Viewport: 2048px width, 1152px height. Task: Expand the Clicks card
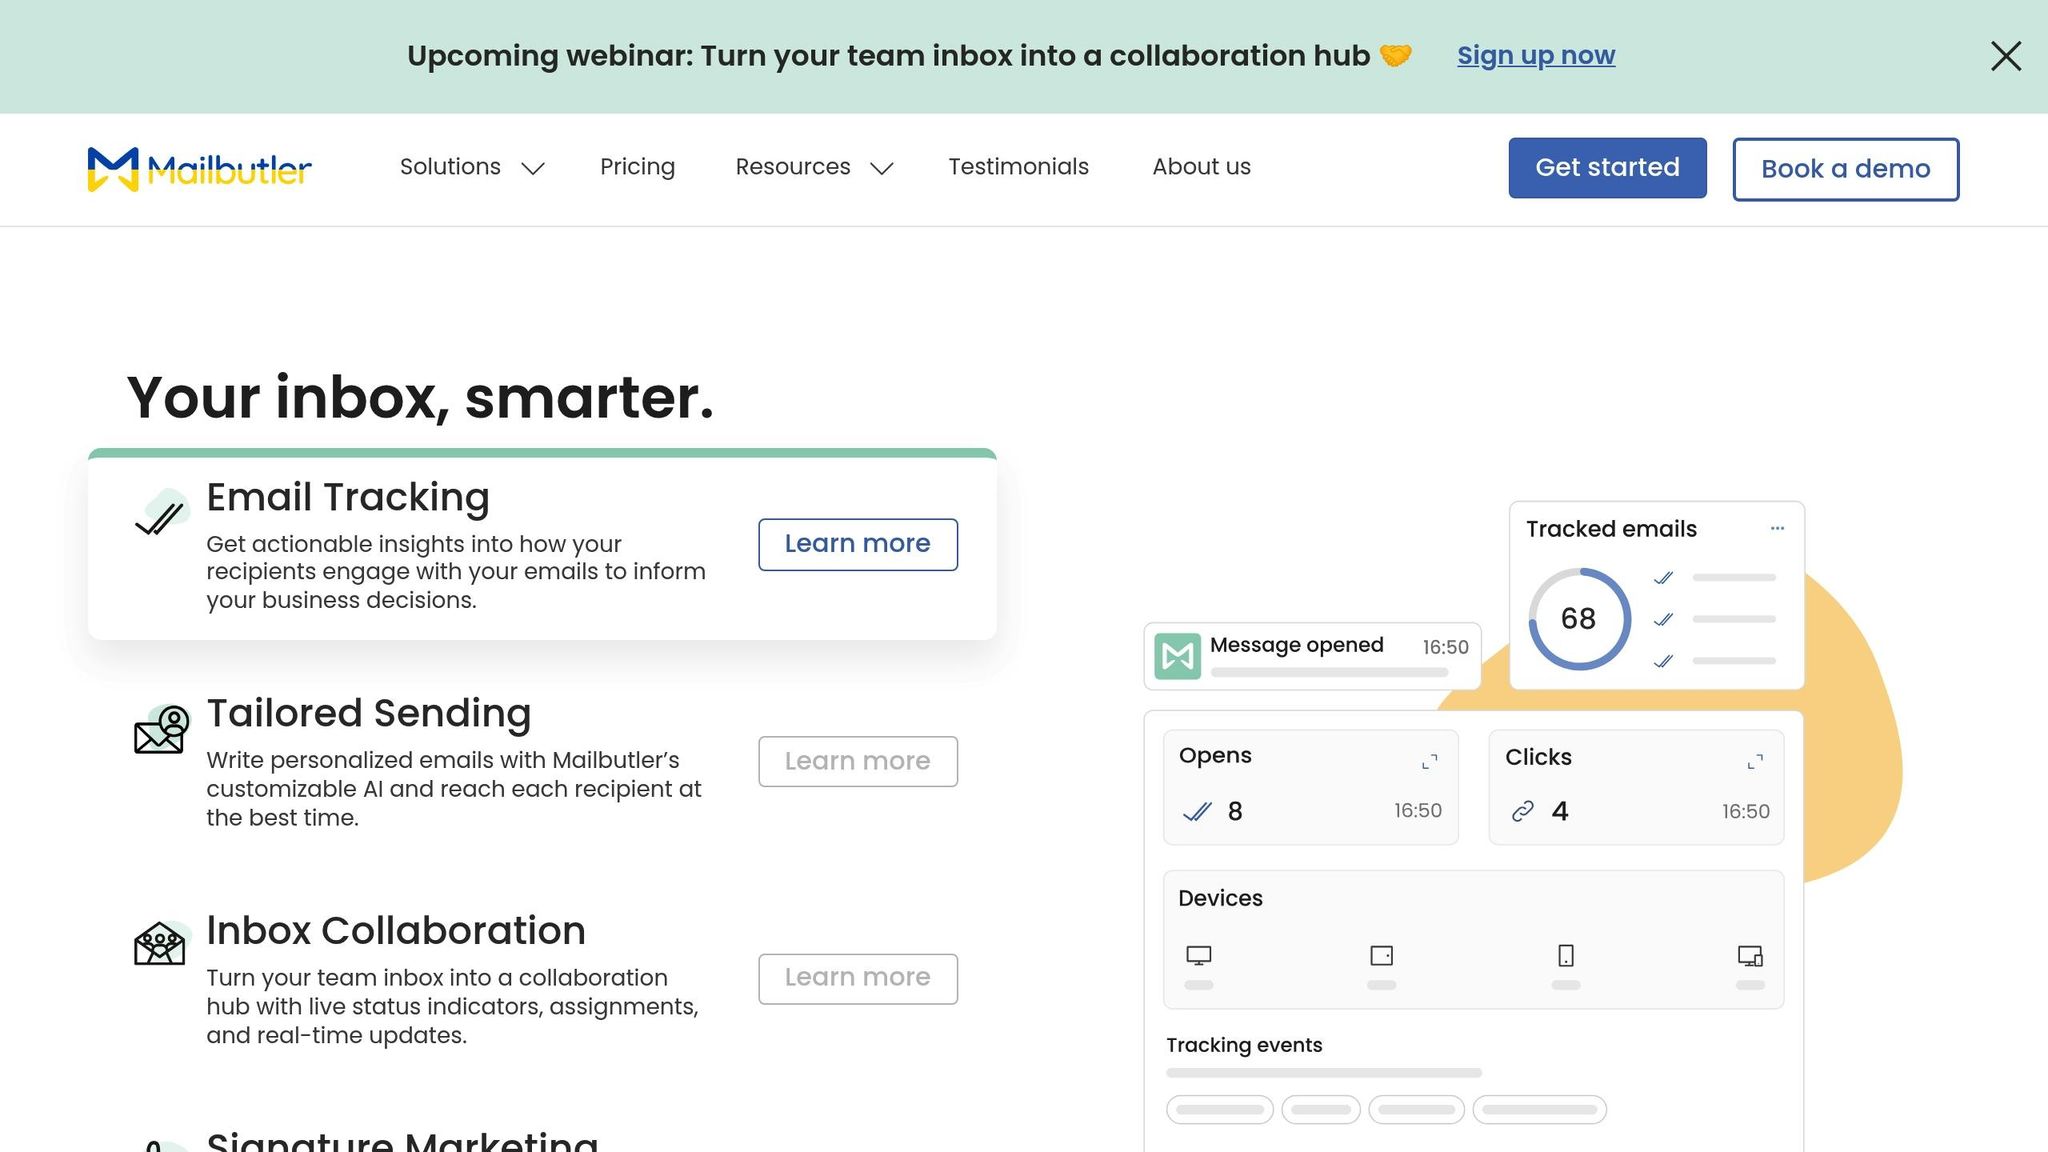click(x=1755, y=762)
